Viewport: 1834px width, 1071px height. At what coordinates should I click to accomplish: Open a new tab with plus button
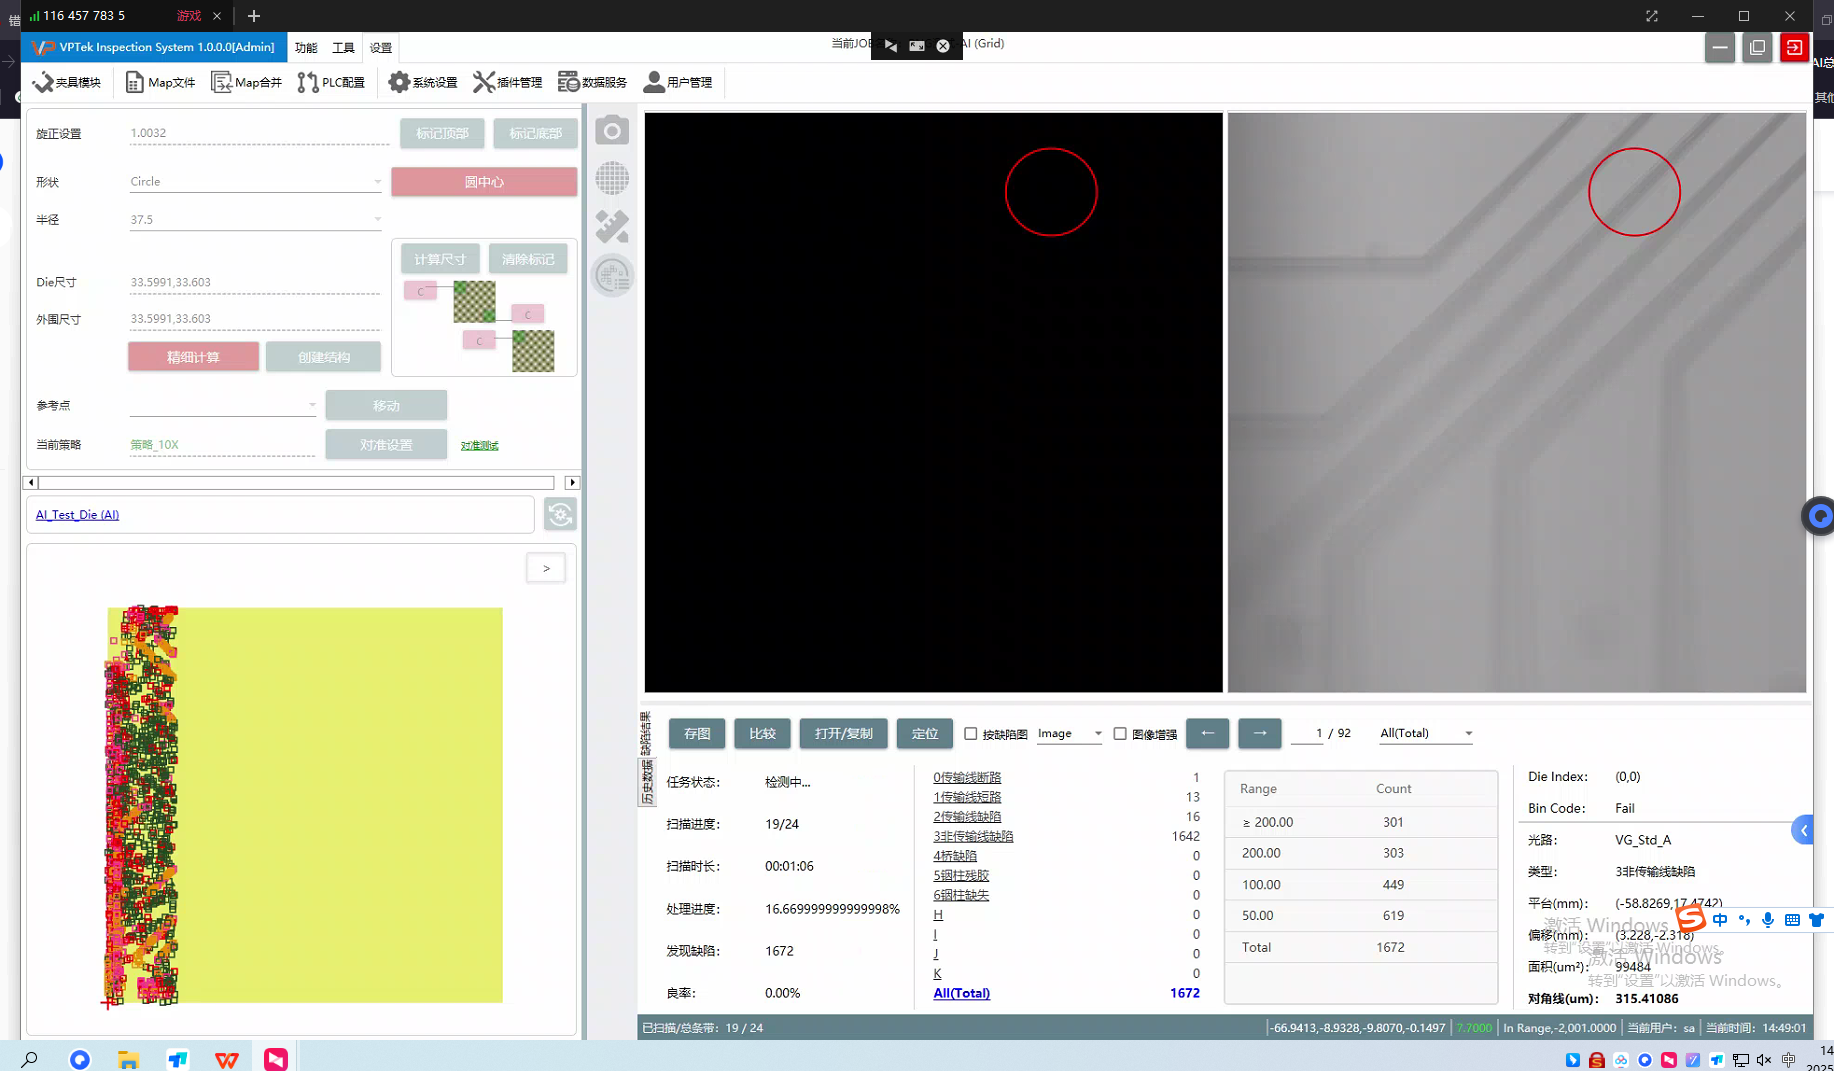click(254, 16)
